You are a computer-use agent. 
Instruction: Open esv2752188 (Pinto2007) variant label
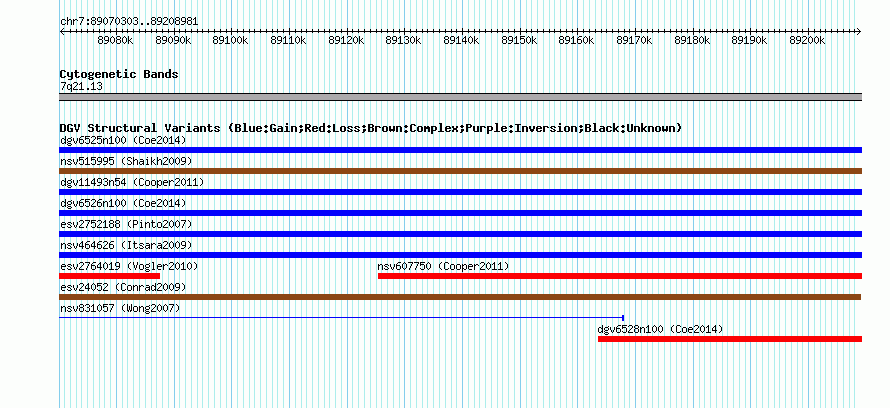click(x=126, y=224)
